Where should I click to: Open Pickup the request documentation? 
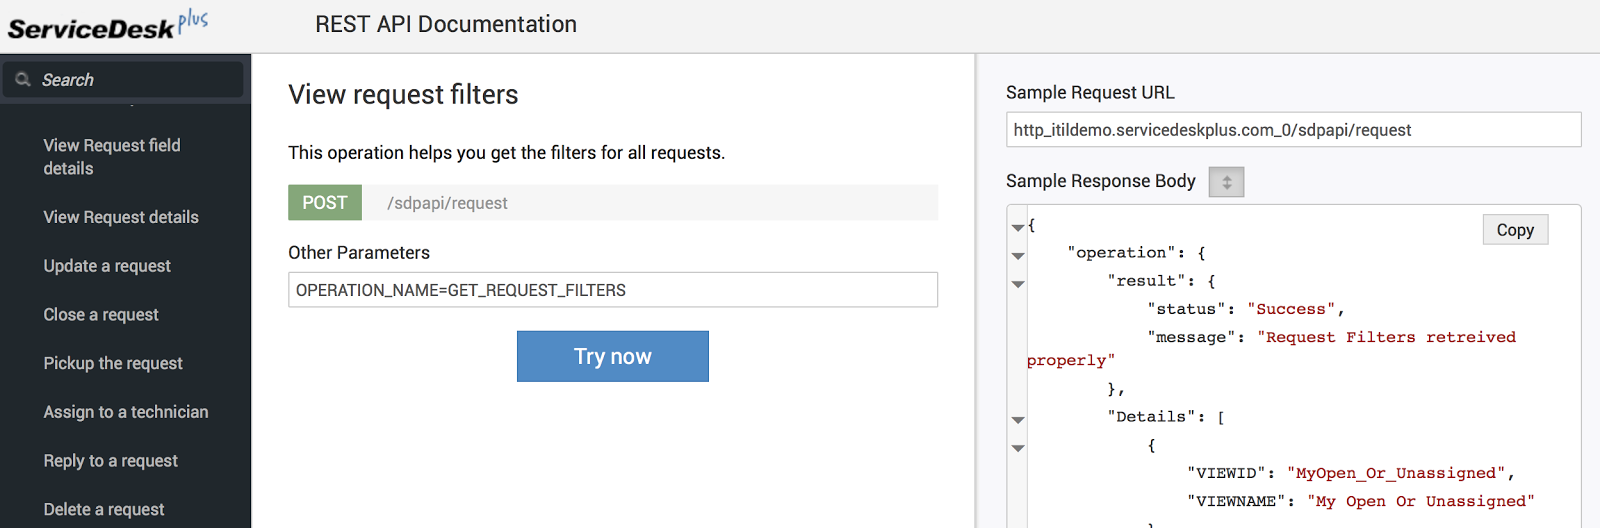pyautogui.click(x=113, y=363)
